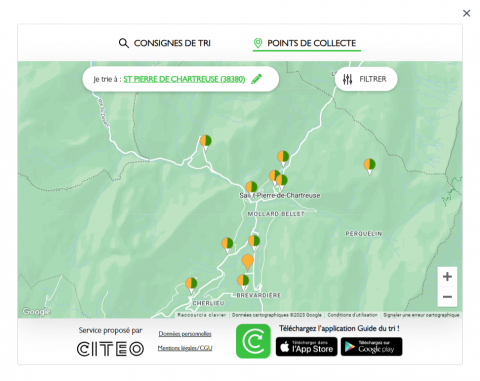Image resolution: width=480 pixels, height=381 pixels.
Task: Open the FILTRER filter options
Action: [x=366, y=79]
